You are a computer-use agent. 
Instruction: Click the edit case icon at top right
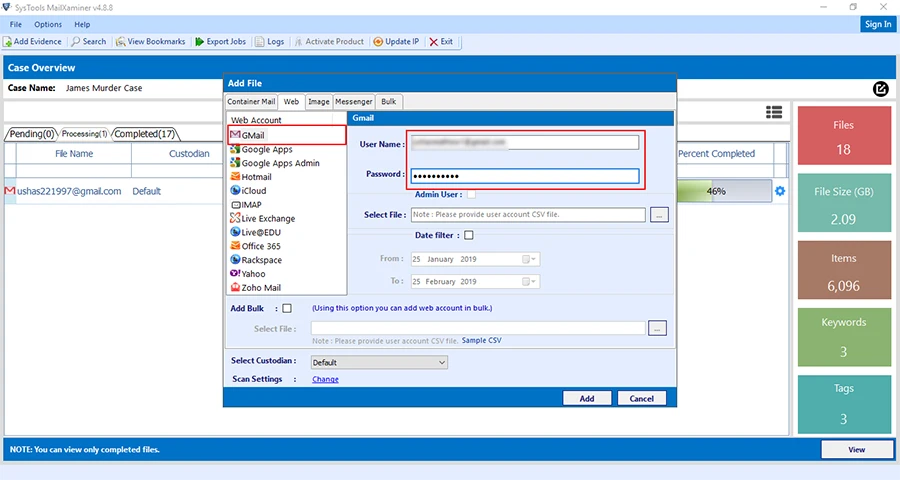pos(880,89)
